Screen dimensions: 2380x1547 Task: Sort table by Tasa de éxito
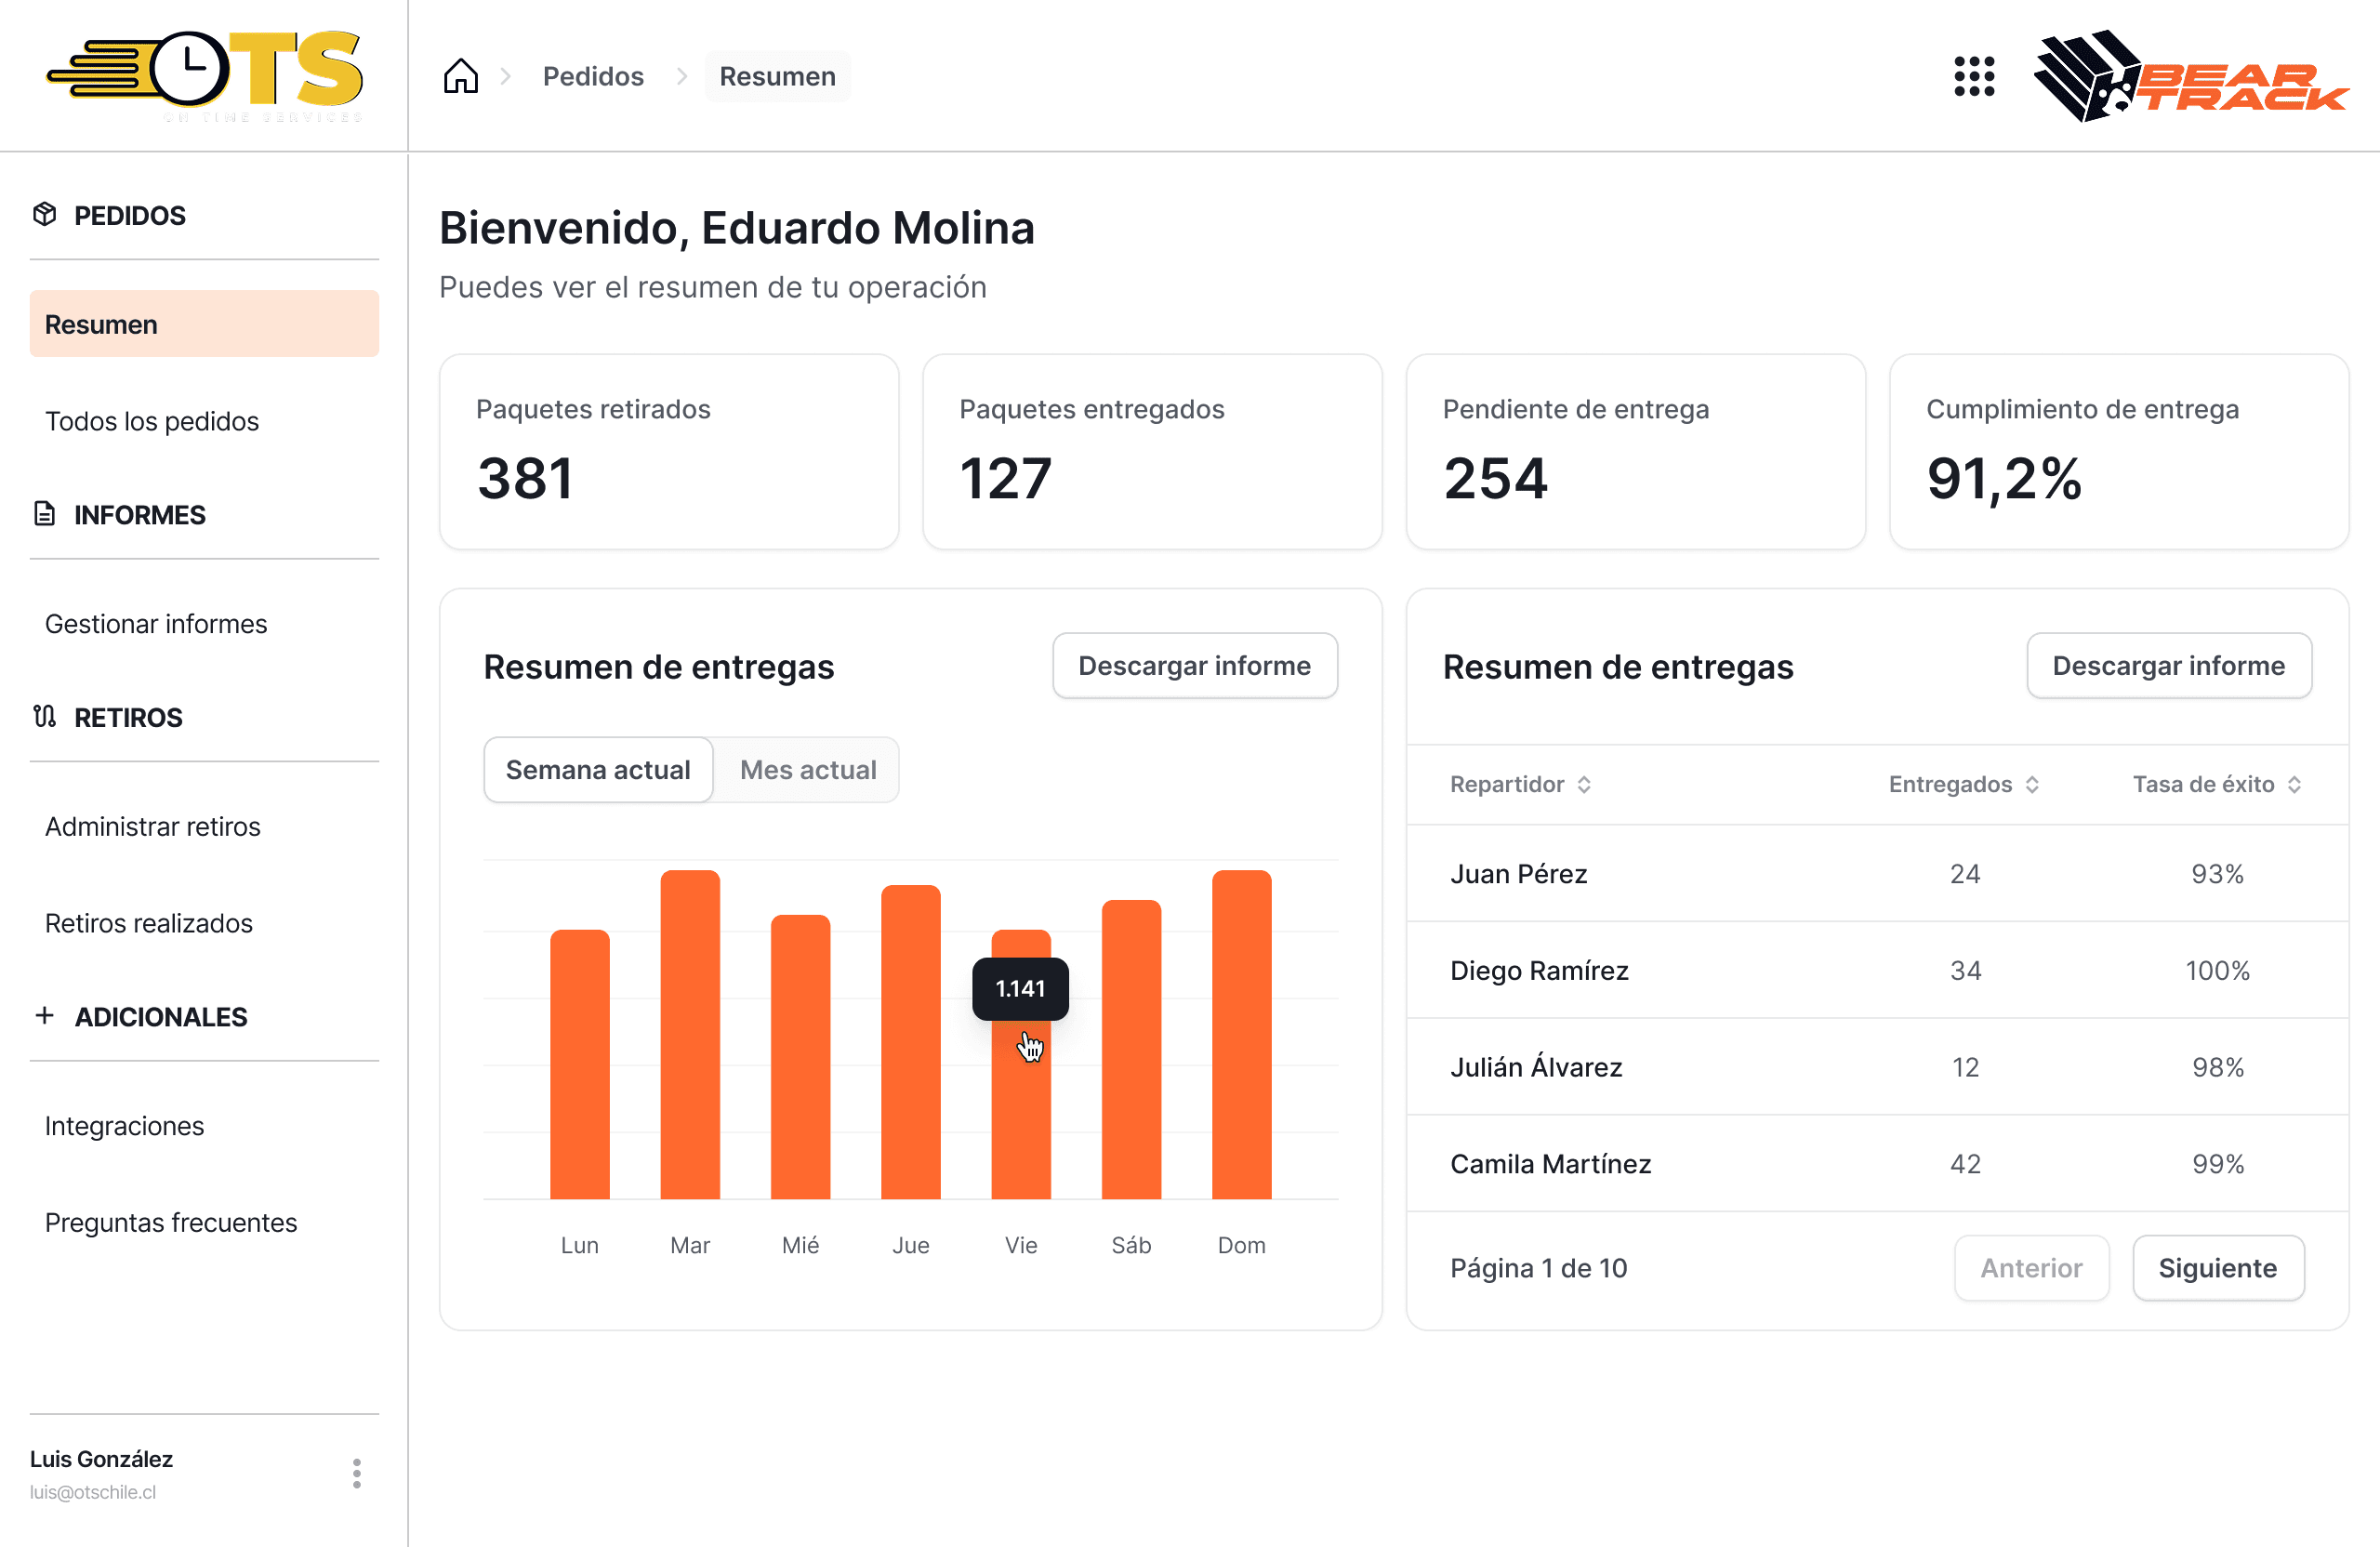click(x=2216, y=784)
